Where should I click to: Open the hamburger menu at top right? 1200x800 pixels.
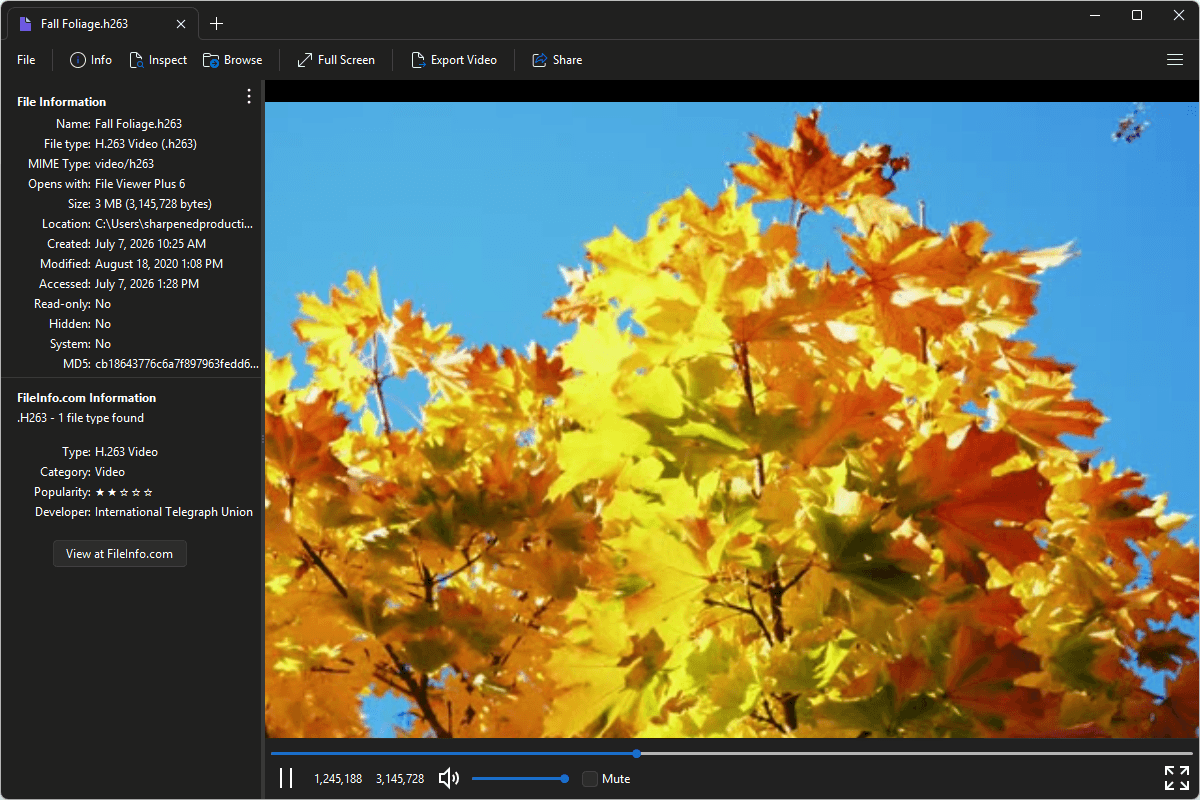[1175, 60]
